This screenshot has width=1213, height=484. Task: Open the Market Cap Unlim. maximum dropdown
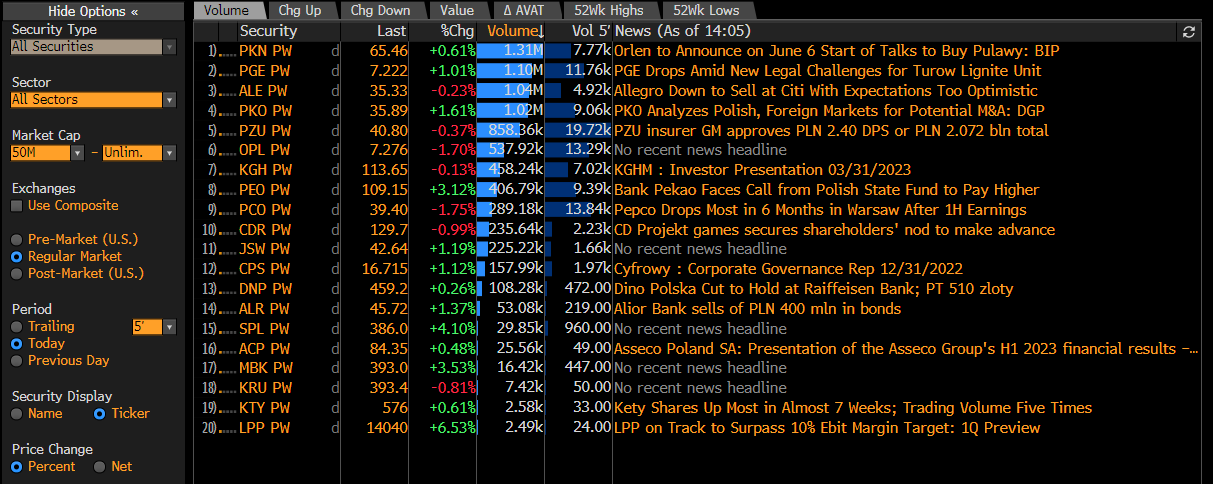[x=169, y=153]
